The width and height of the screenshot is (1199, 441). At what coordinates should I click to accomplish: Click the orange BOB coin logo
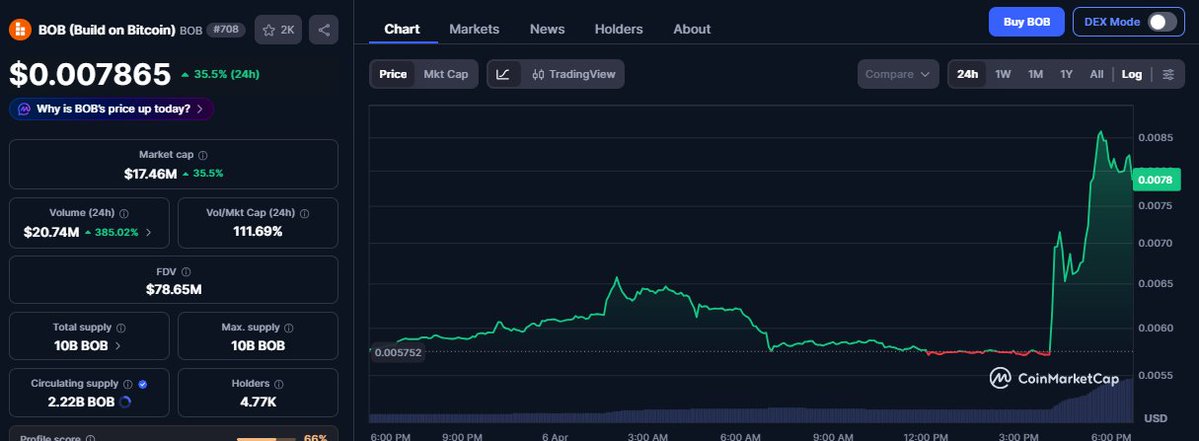coord(19,30)
